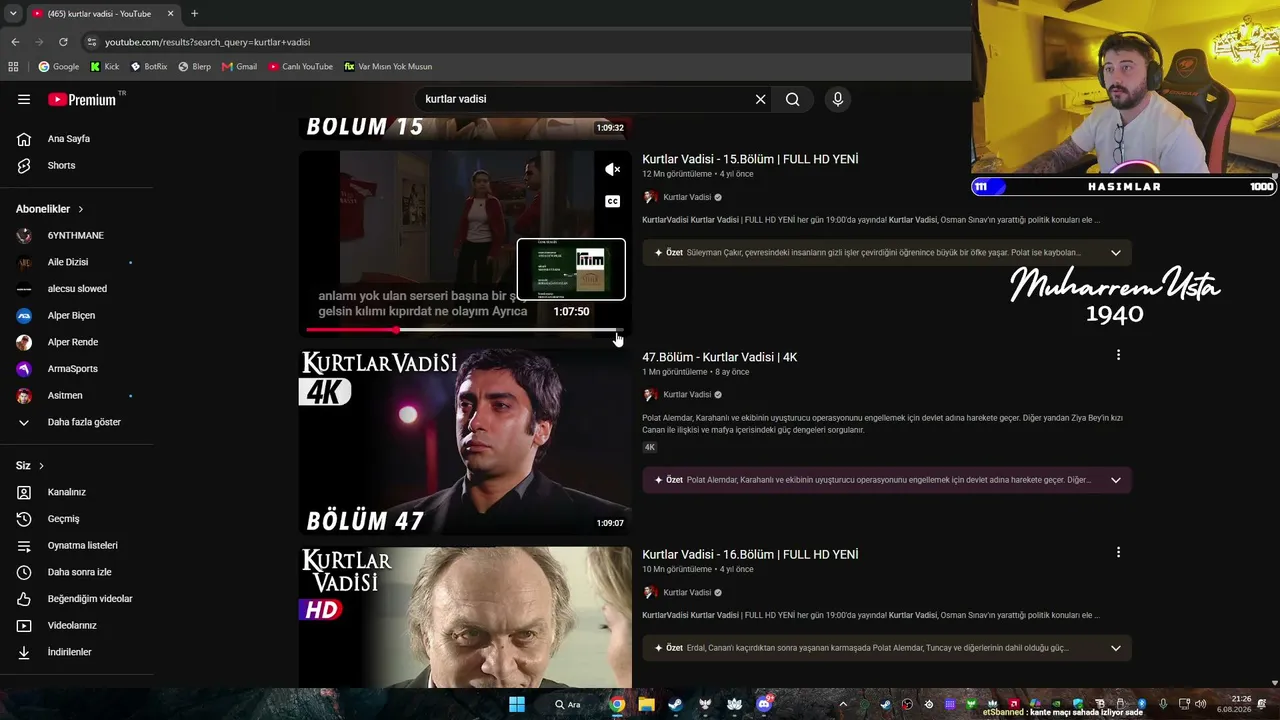1280x720 pixels.
Task: Open Discord from the taskbar
Action: (765, 704)
